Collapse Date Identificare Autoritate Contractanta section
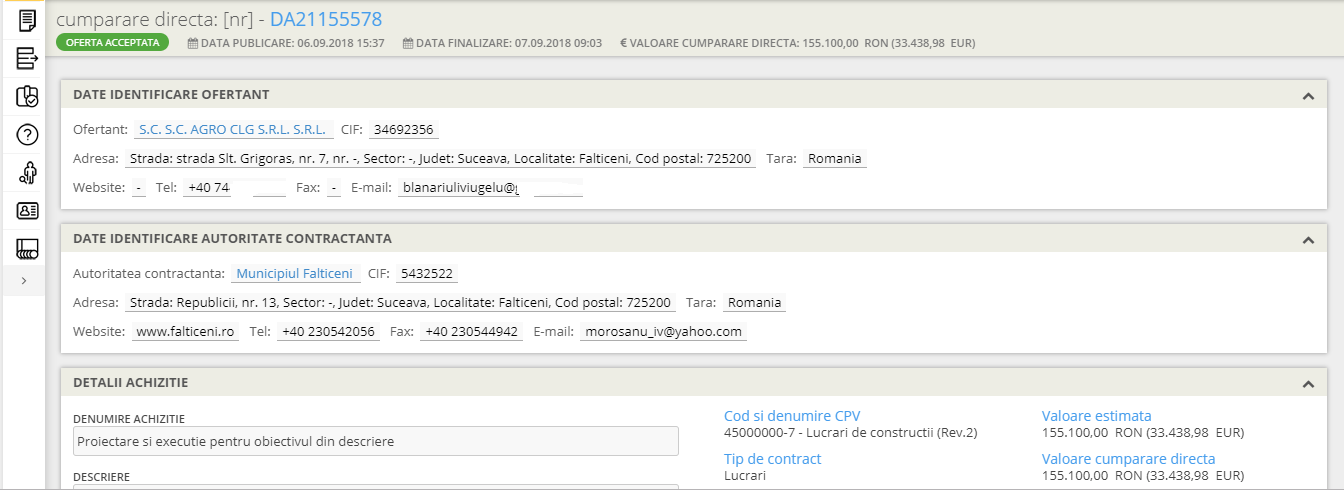The image size is (1344, 500). [1307, 240]
